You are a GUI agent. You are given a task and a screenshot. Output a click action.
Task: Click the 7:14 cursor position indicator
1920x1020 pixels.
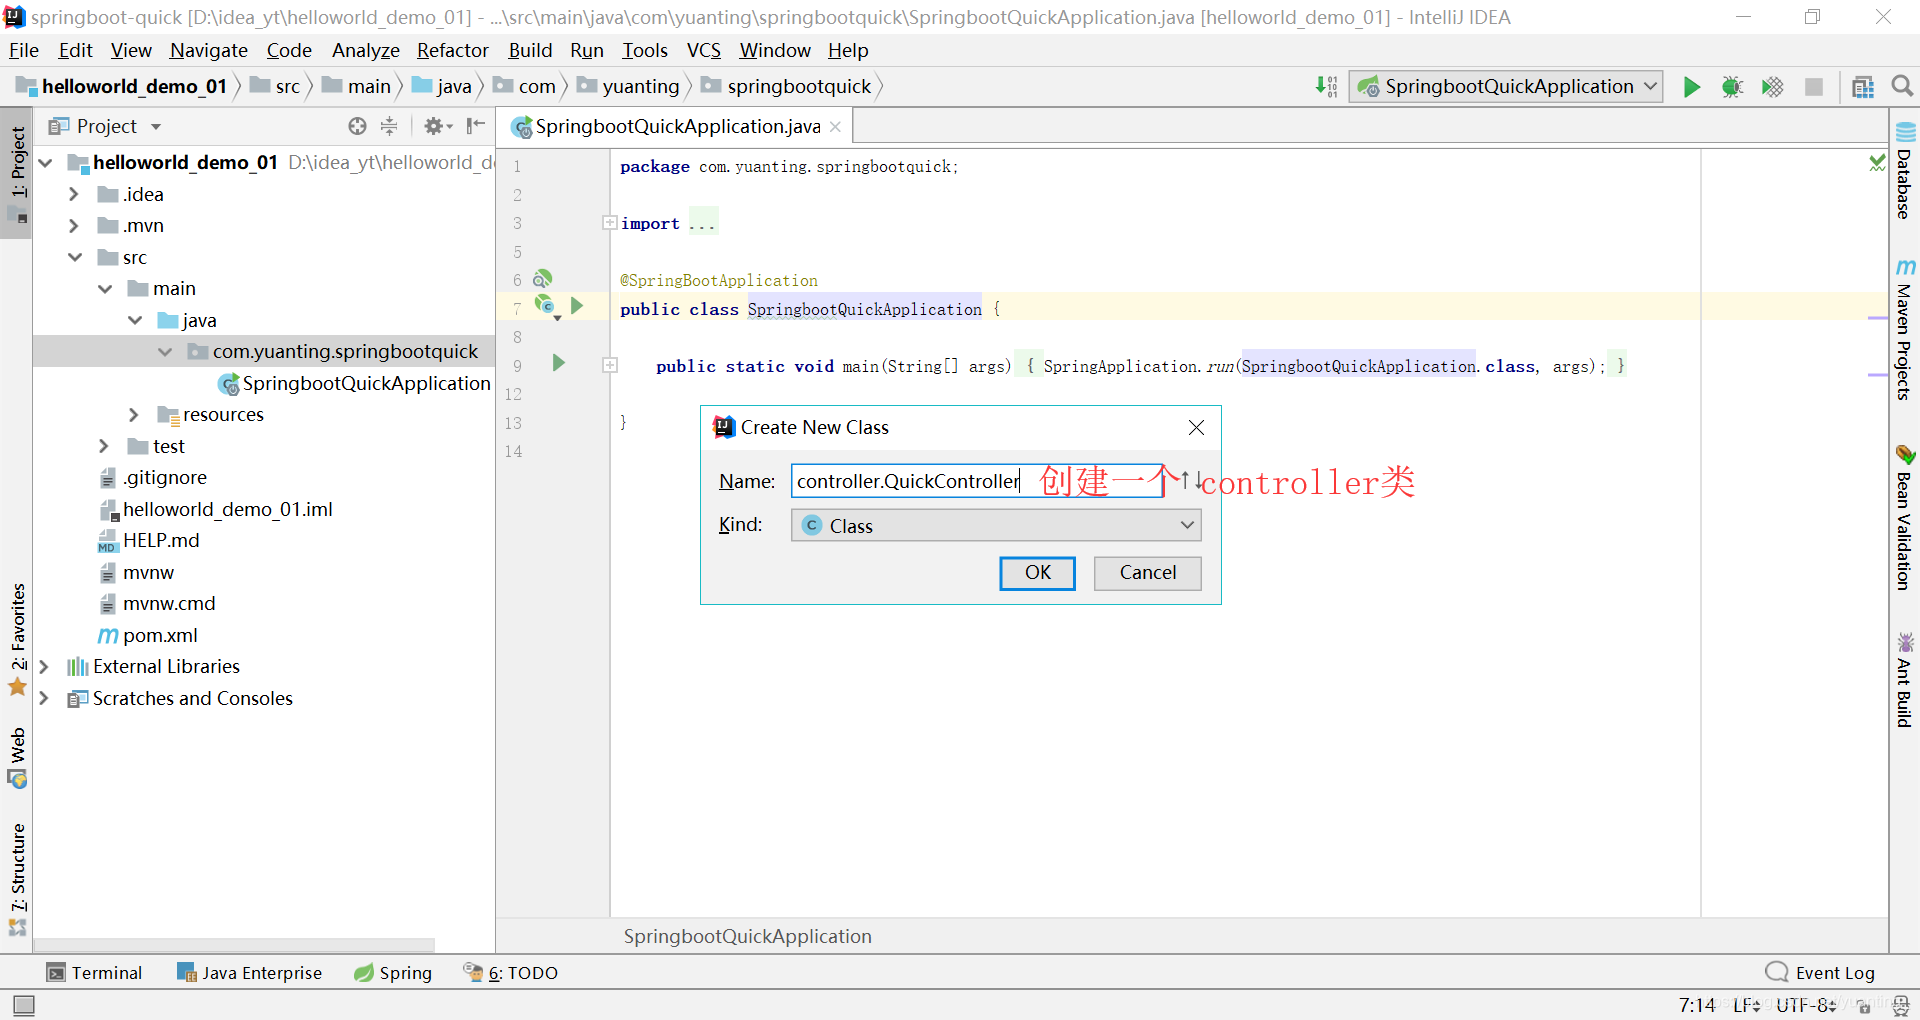click(x=1697, y=1005)
